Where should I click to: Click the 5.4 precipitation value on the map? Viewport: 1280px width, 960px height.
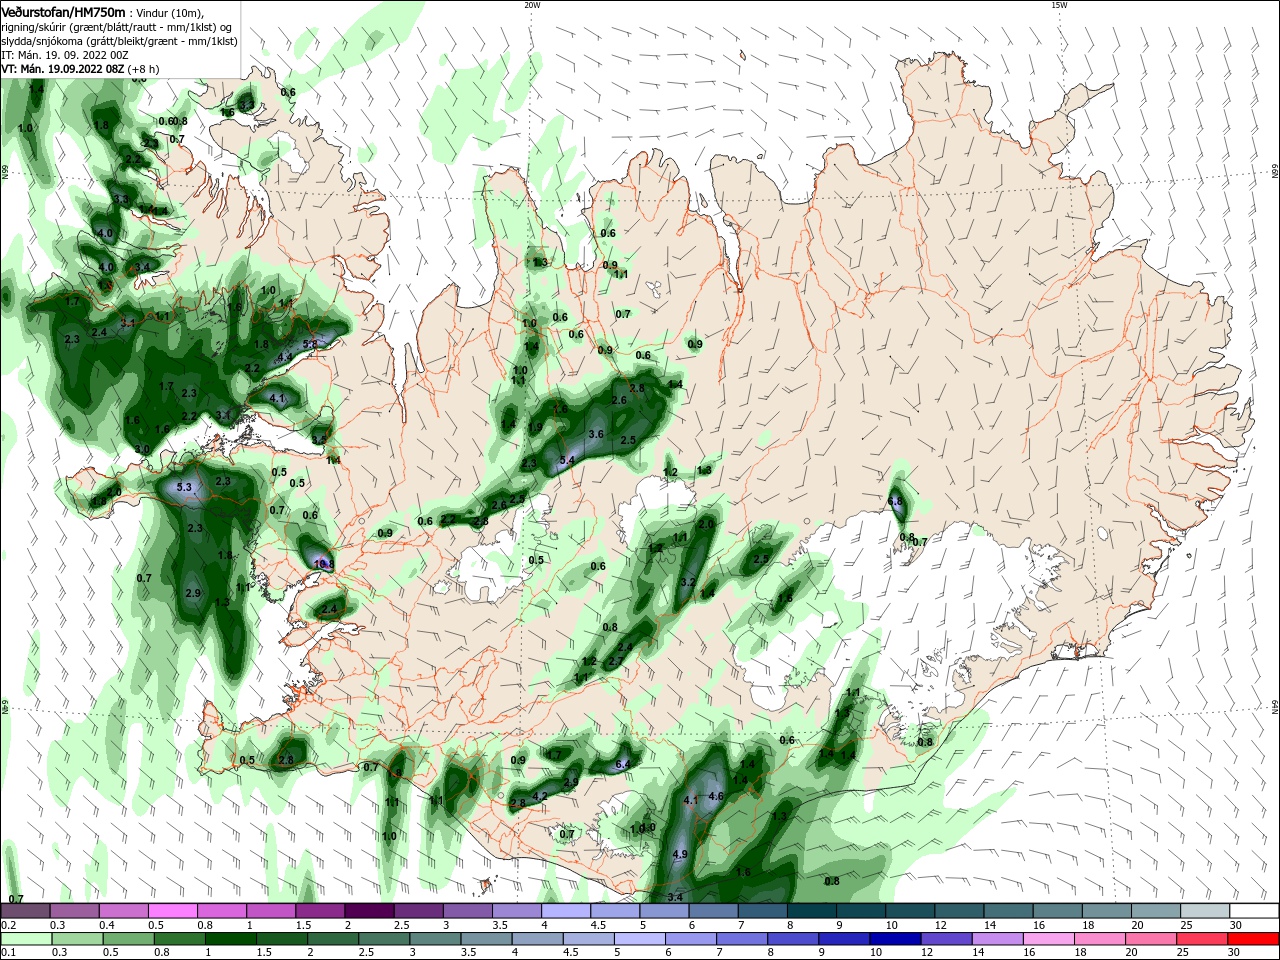point(567,460)
